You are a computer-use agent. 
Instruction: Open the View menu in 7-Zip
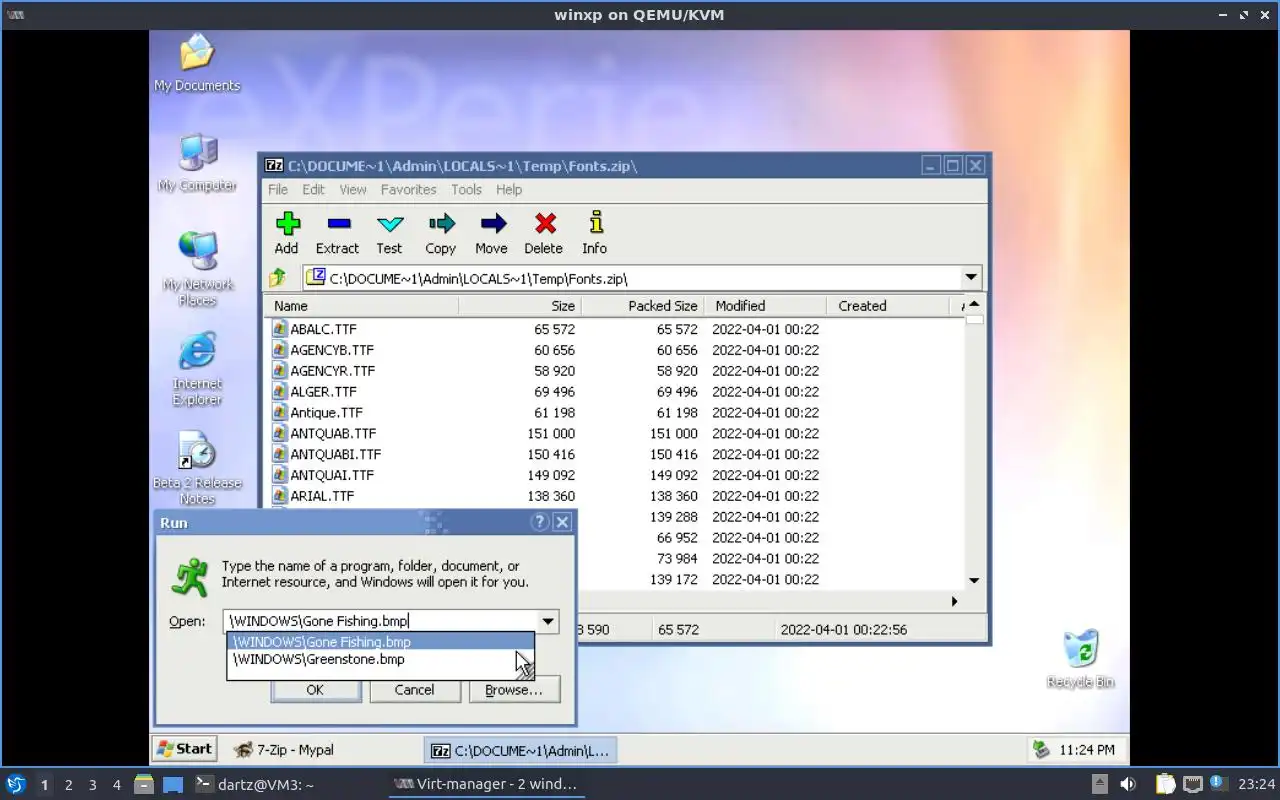pyautogui.click(x=353, y=189)
